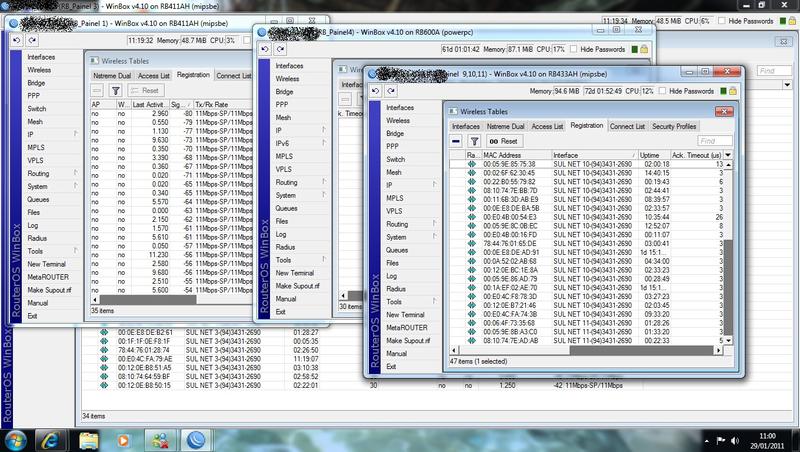Open the filter funnel in Painel 1 Wireless Tables
Image resolution: width=800 pixels, height=452 pixels.
(x=116, y=90)
